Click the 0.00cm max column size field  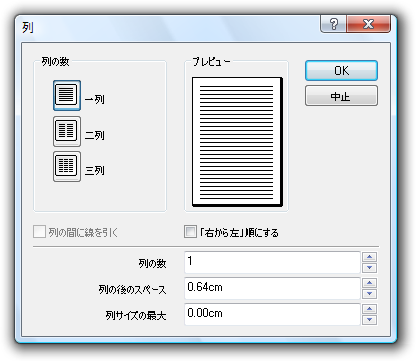click(272, 314)
